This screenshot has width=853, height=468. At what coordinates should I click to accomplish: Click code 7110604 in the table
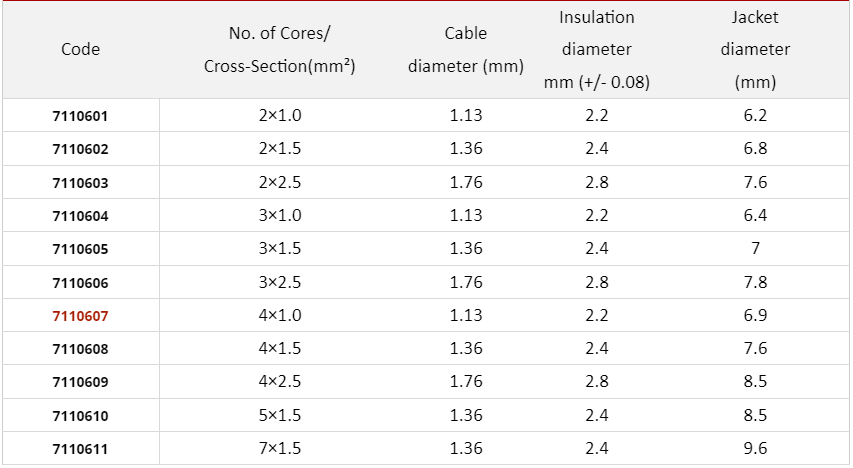[80, 216]
